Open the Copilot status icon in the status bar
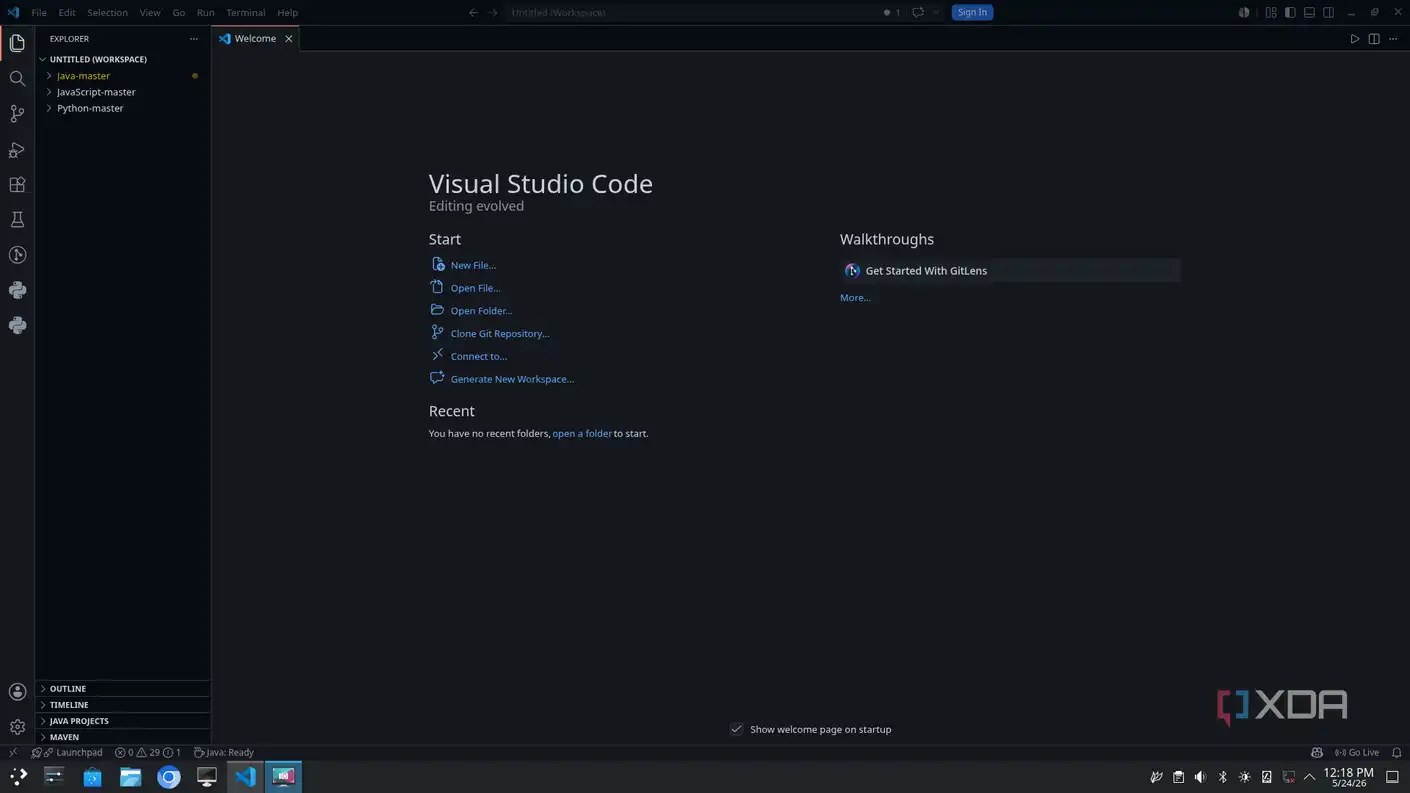Screen dimensions: 1410x793 (x=1317, y=752)
